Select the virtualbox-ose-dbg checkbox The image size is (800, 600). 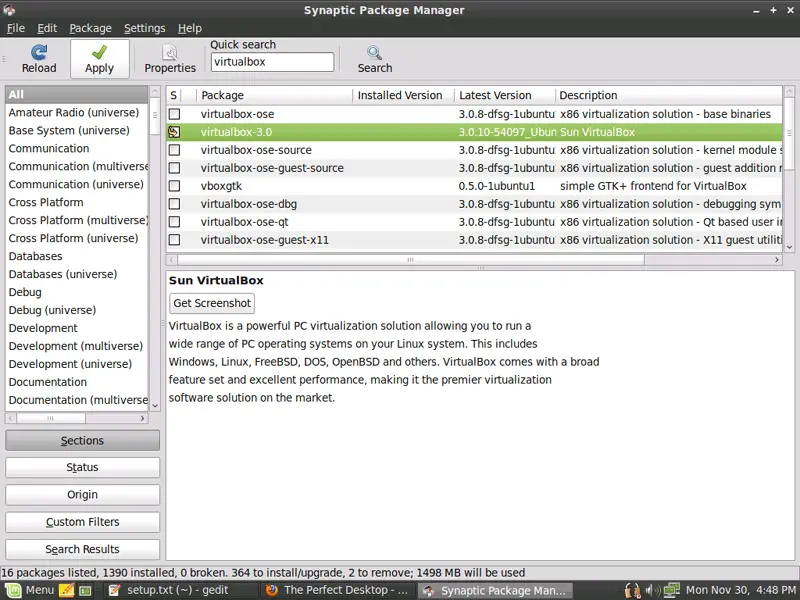tap(174, 204)
